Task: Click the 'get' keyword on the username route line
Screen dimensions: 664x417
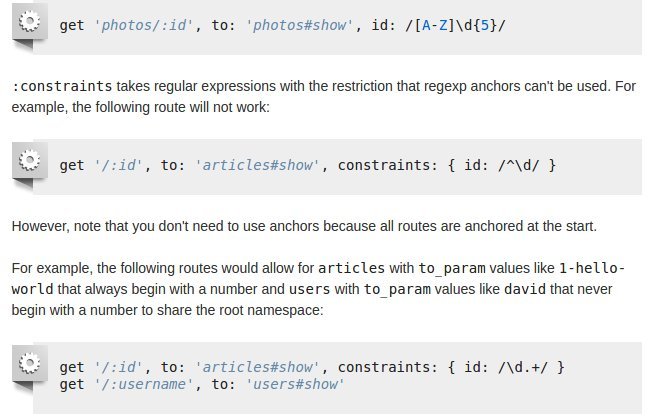Action: click(x=72, y=384)
